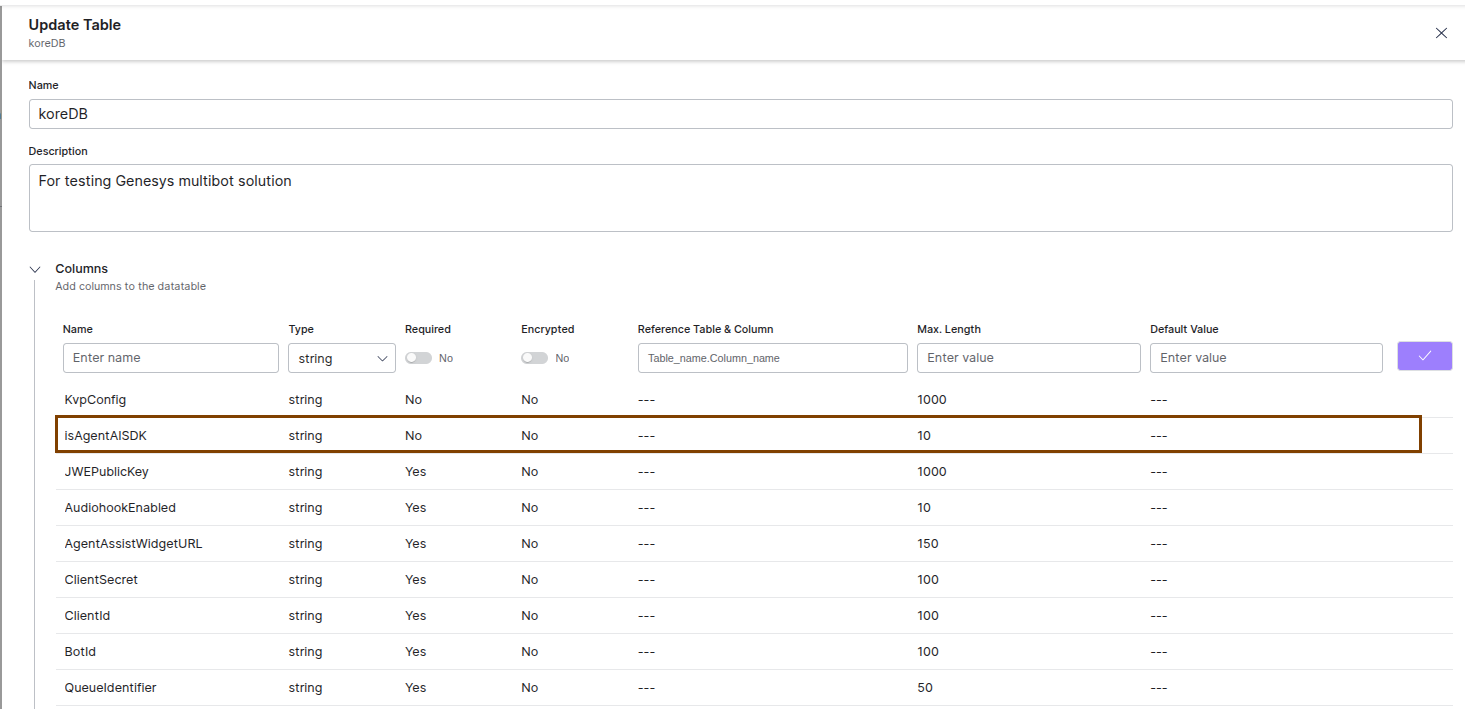Screen dimensions: 1465x709
Task: Click the table Name field
Action: [x=740, y=114]
